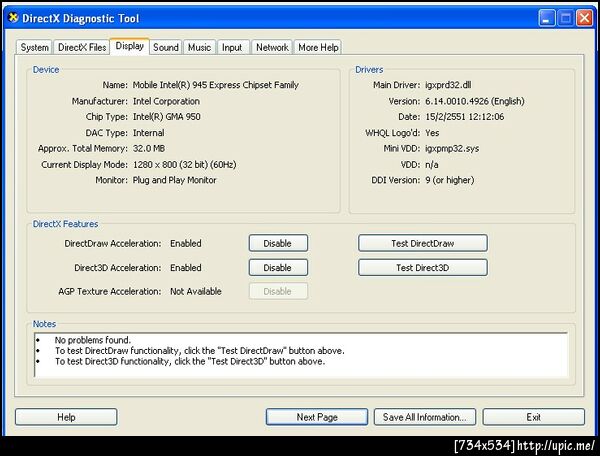This screenshot has height=456, width=600.
Task: Click the WHQL Logo'd 'Yes' value
Action: pyautogui.click(x=432, y=133)
